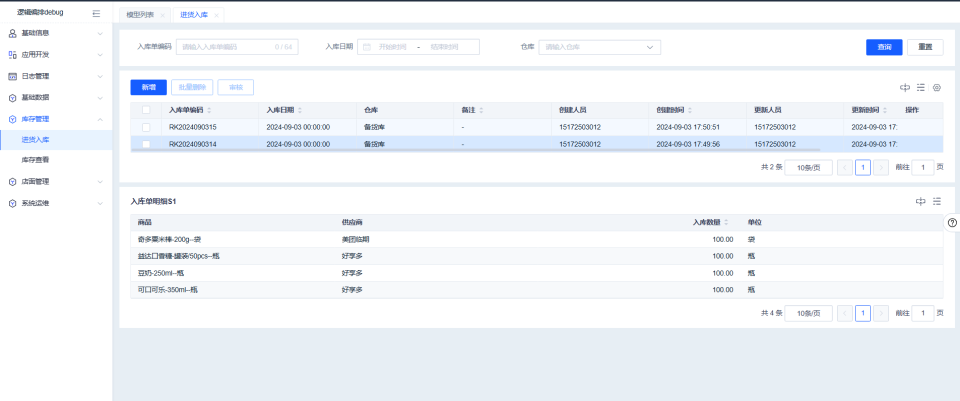
Task: Open the gear column settings icon
Action: 937,88
